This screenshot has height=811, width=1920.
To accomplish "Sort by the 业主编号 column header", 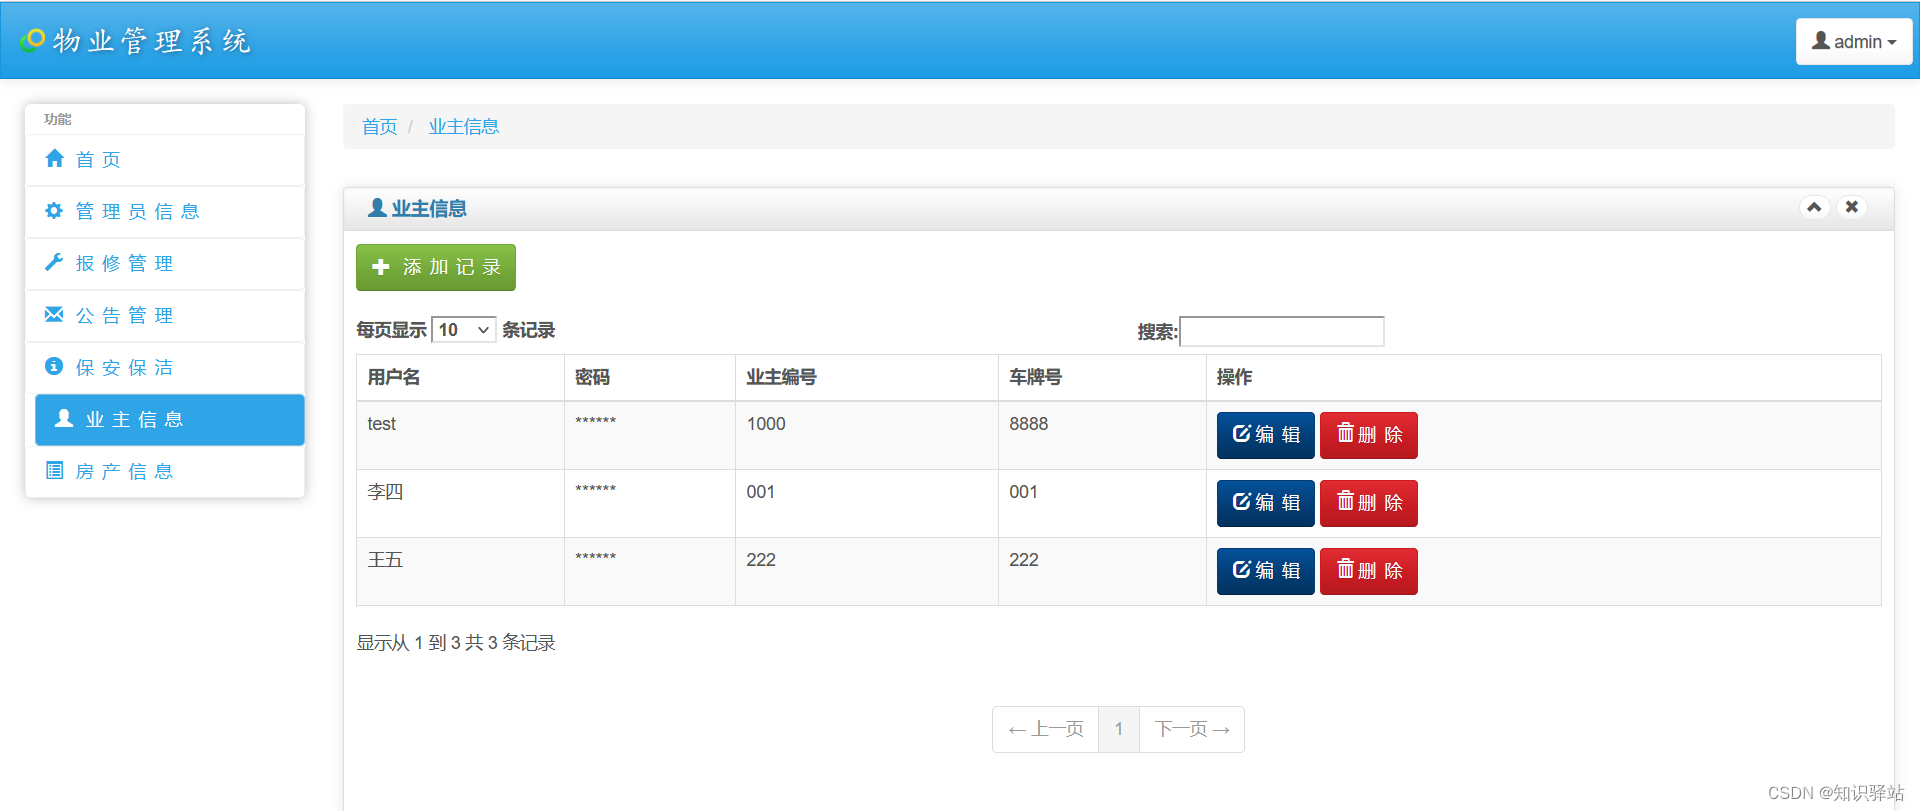I will 867,377.
